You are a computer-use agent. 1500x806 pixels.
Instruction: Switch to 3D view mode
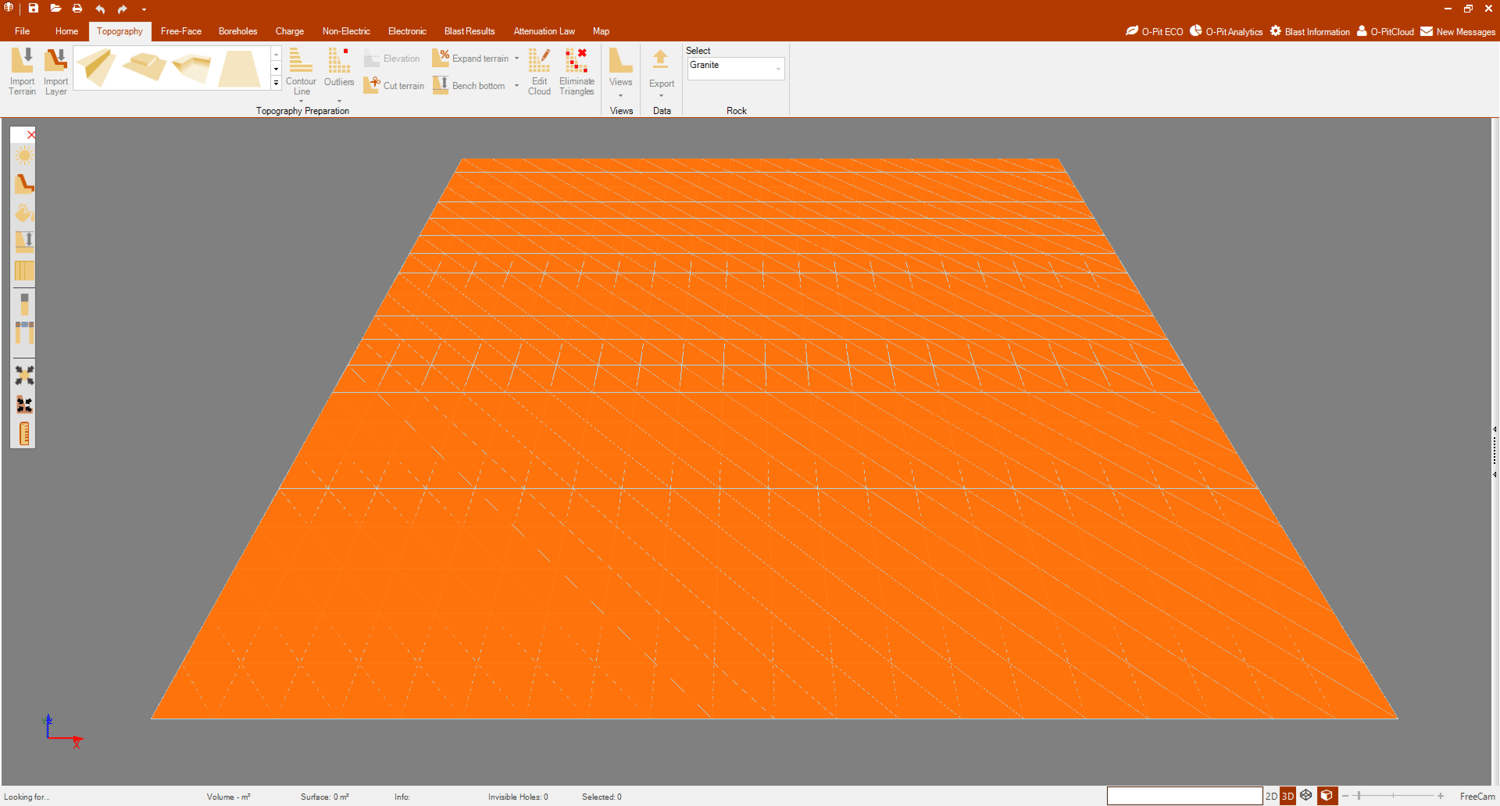tap(1288, 796)
